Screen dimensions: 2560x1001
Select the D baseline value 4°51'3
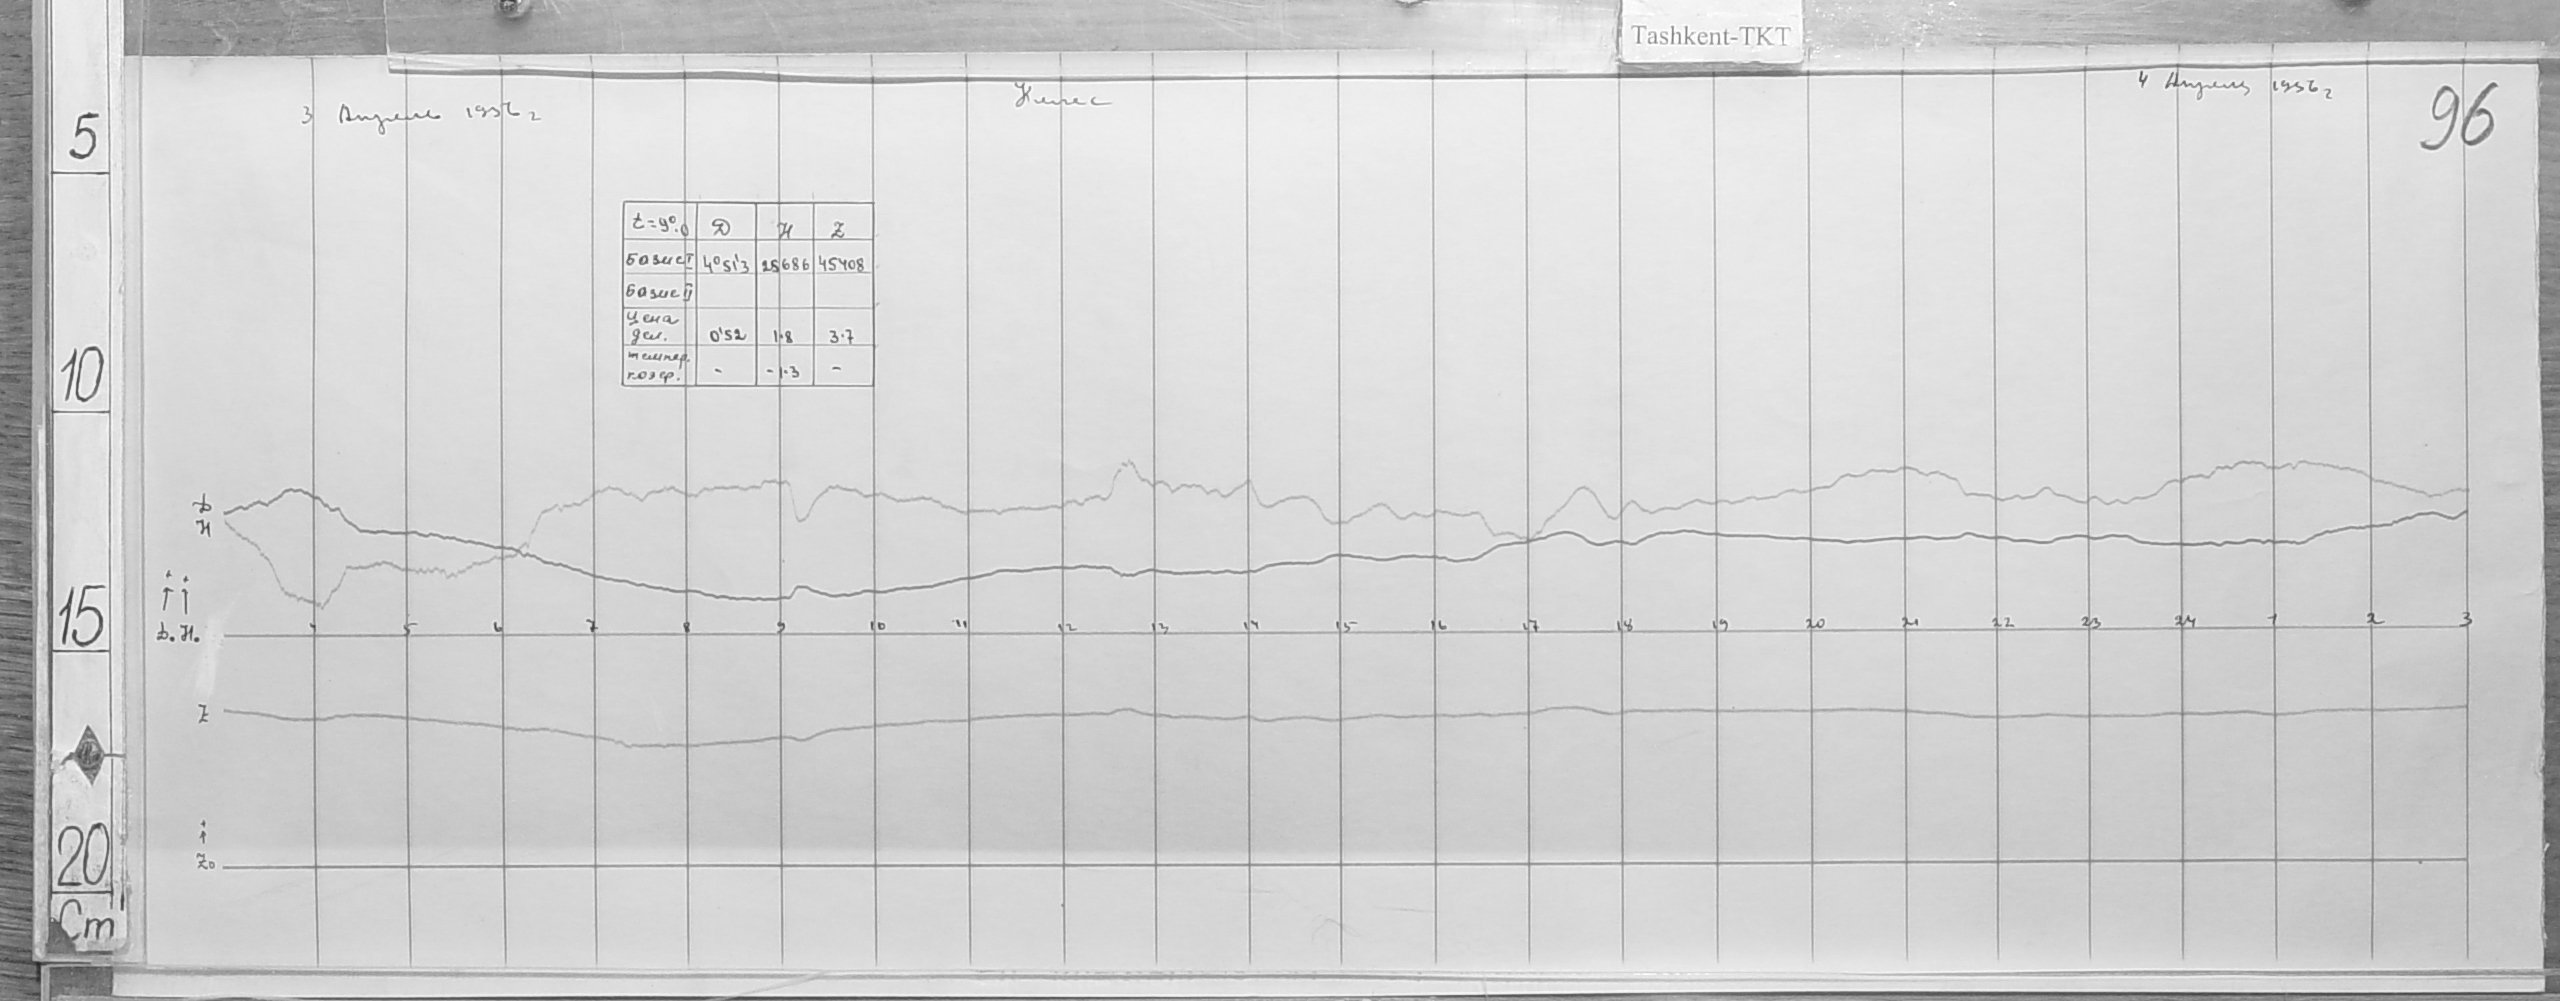click(x=726, y=265)
